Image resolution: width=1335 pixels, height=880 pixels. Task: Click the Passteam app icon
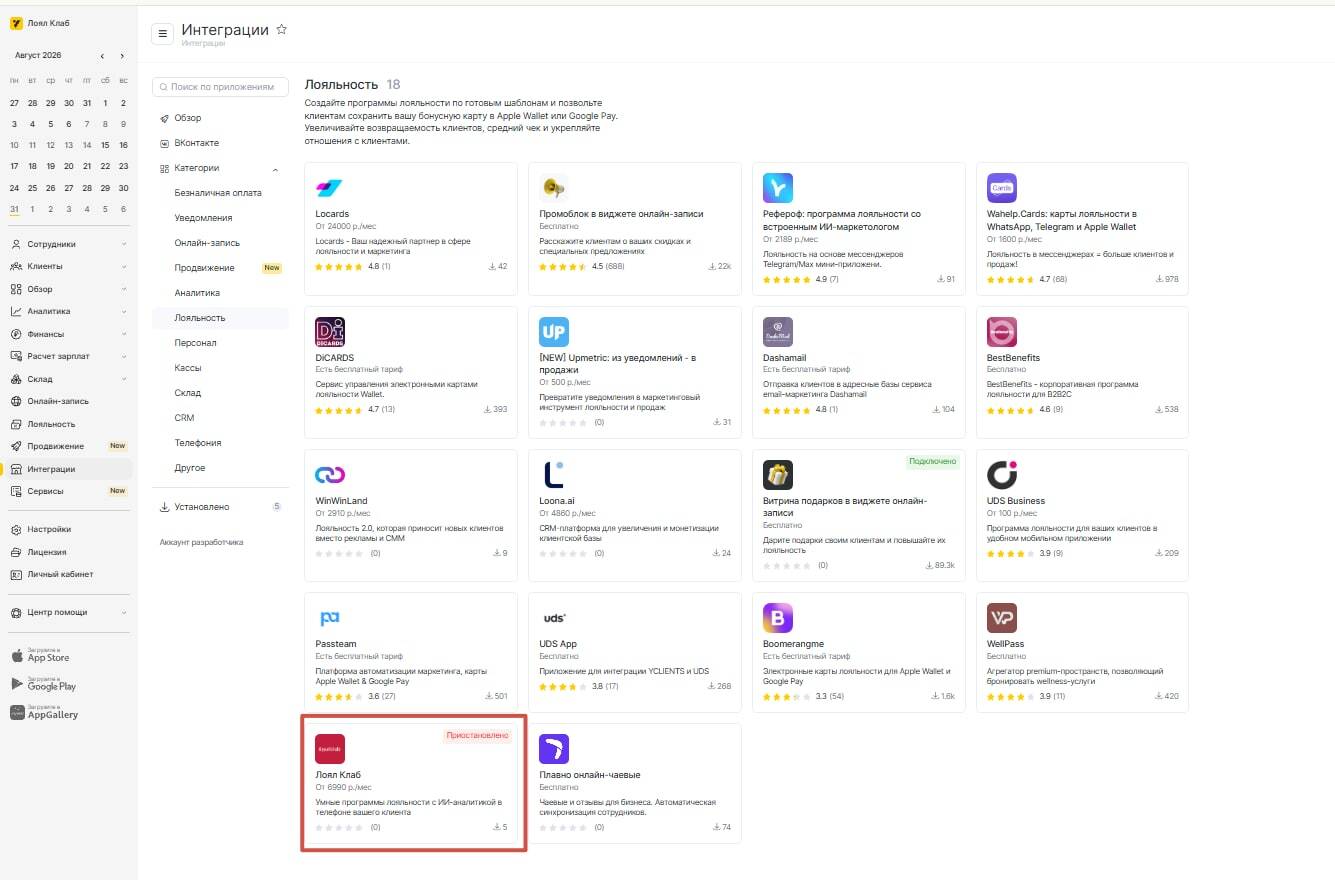(x=329, y=618)
